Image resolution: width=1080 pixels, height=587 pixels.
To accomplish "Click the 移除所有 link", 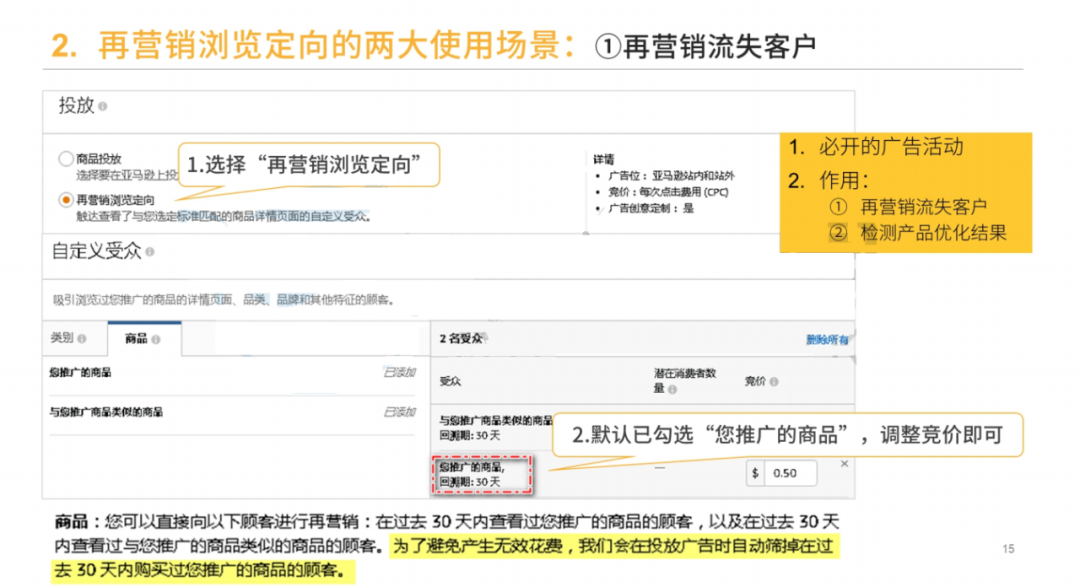I will click(x=827, y=336).
